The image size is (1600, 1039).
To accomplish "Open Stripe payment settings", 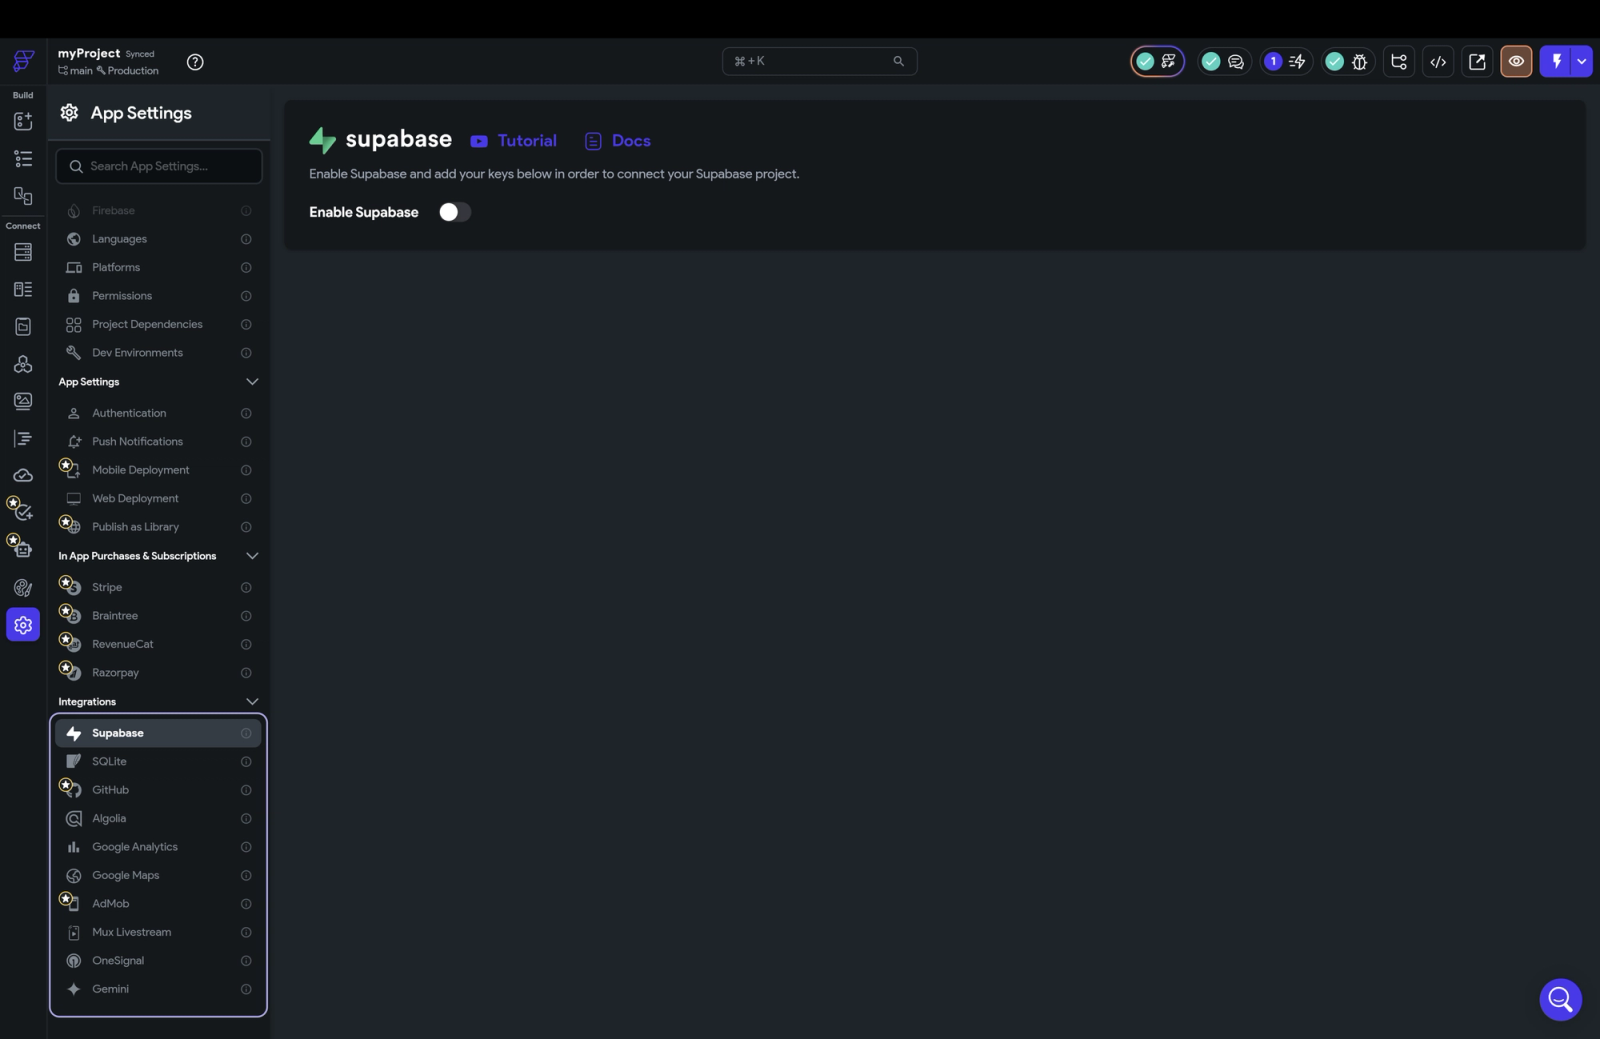I will point(158,587).
